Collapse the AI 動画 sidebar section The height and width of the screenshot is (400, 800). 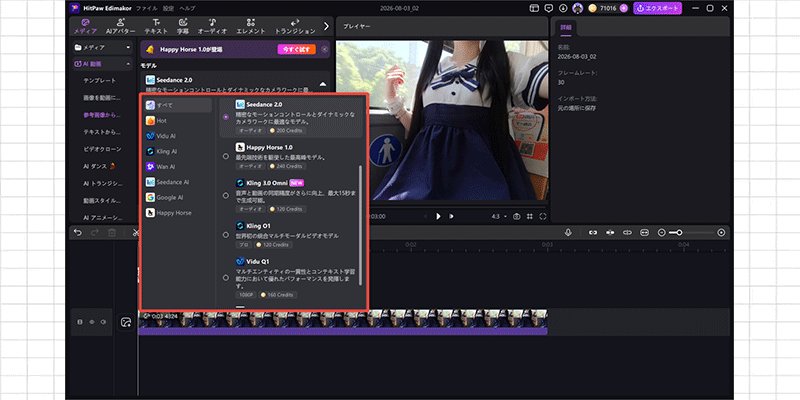pyautogui.click(x=128, y=64)
